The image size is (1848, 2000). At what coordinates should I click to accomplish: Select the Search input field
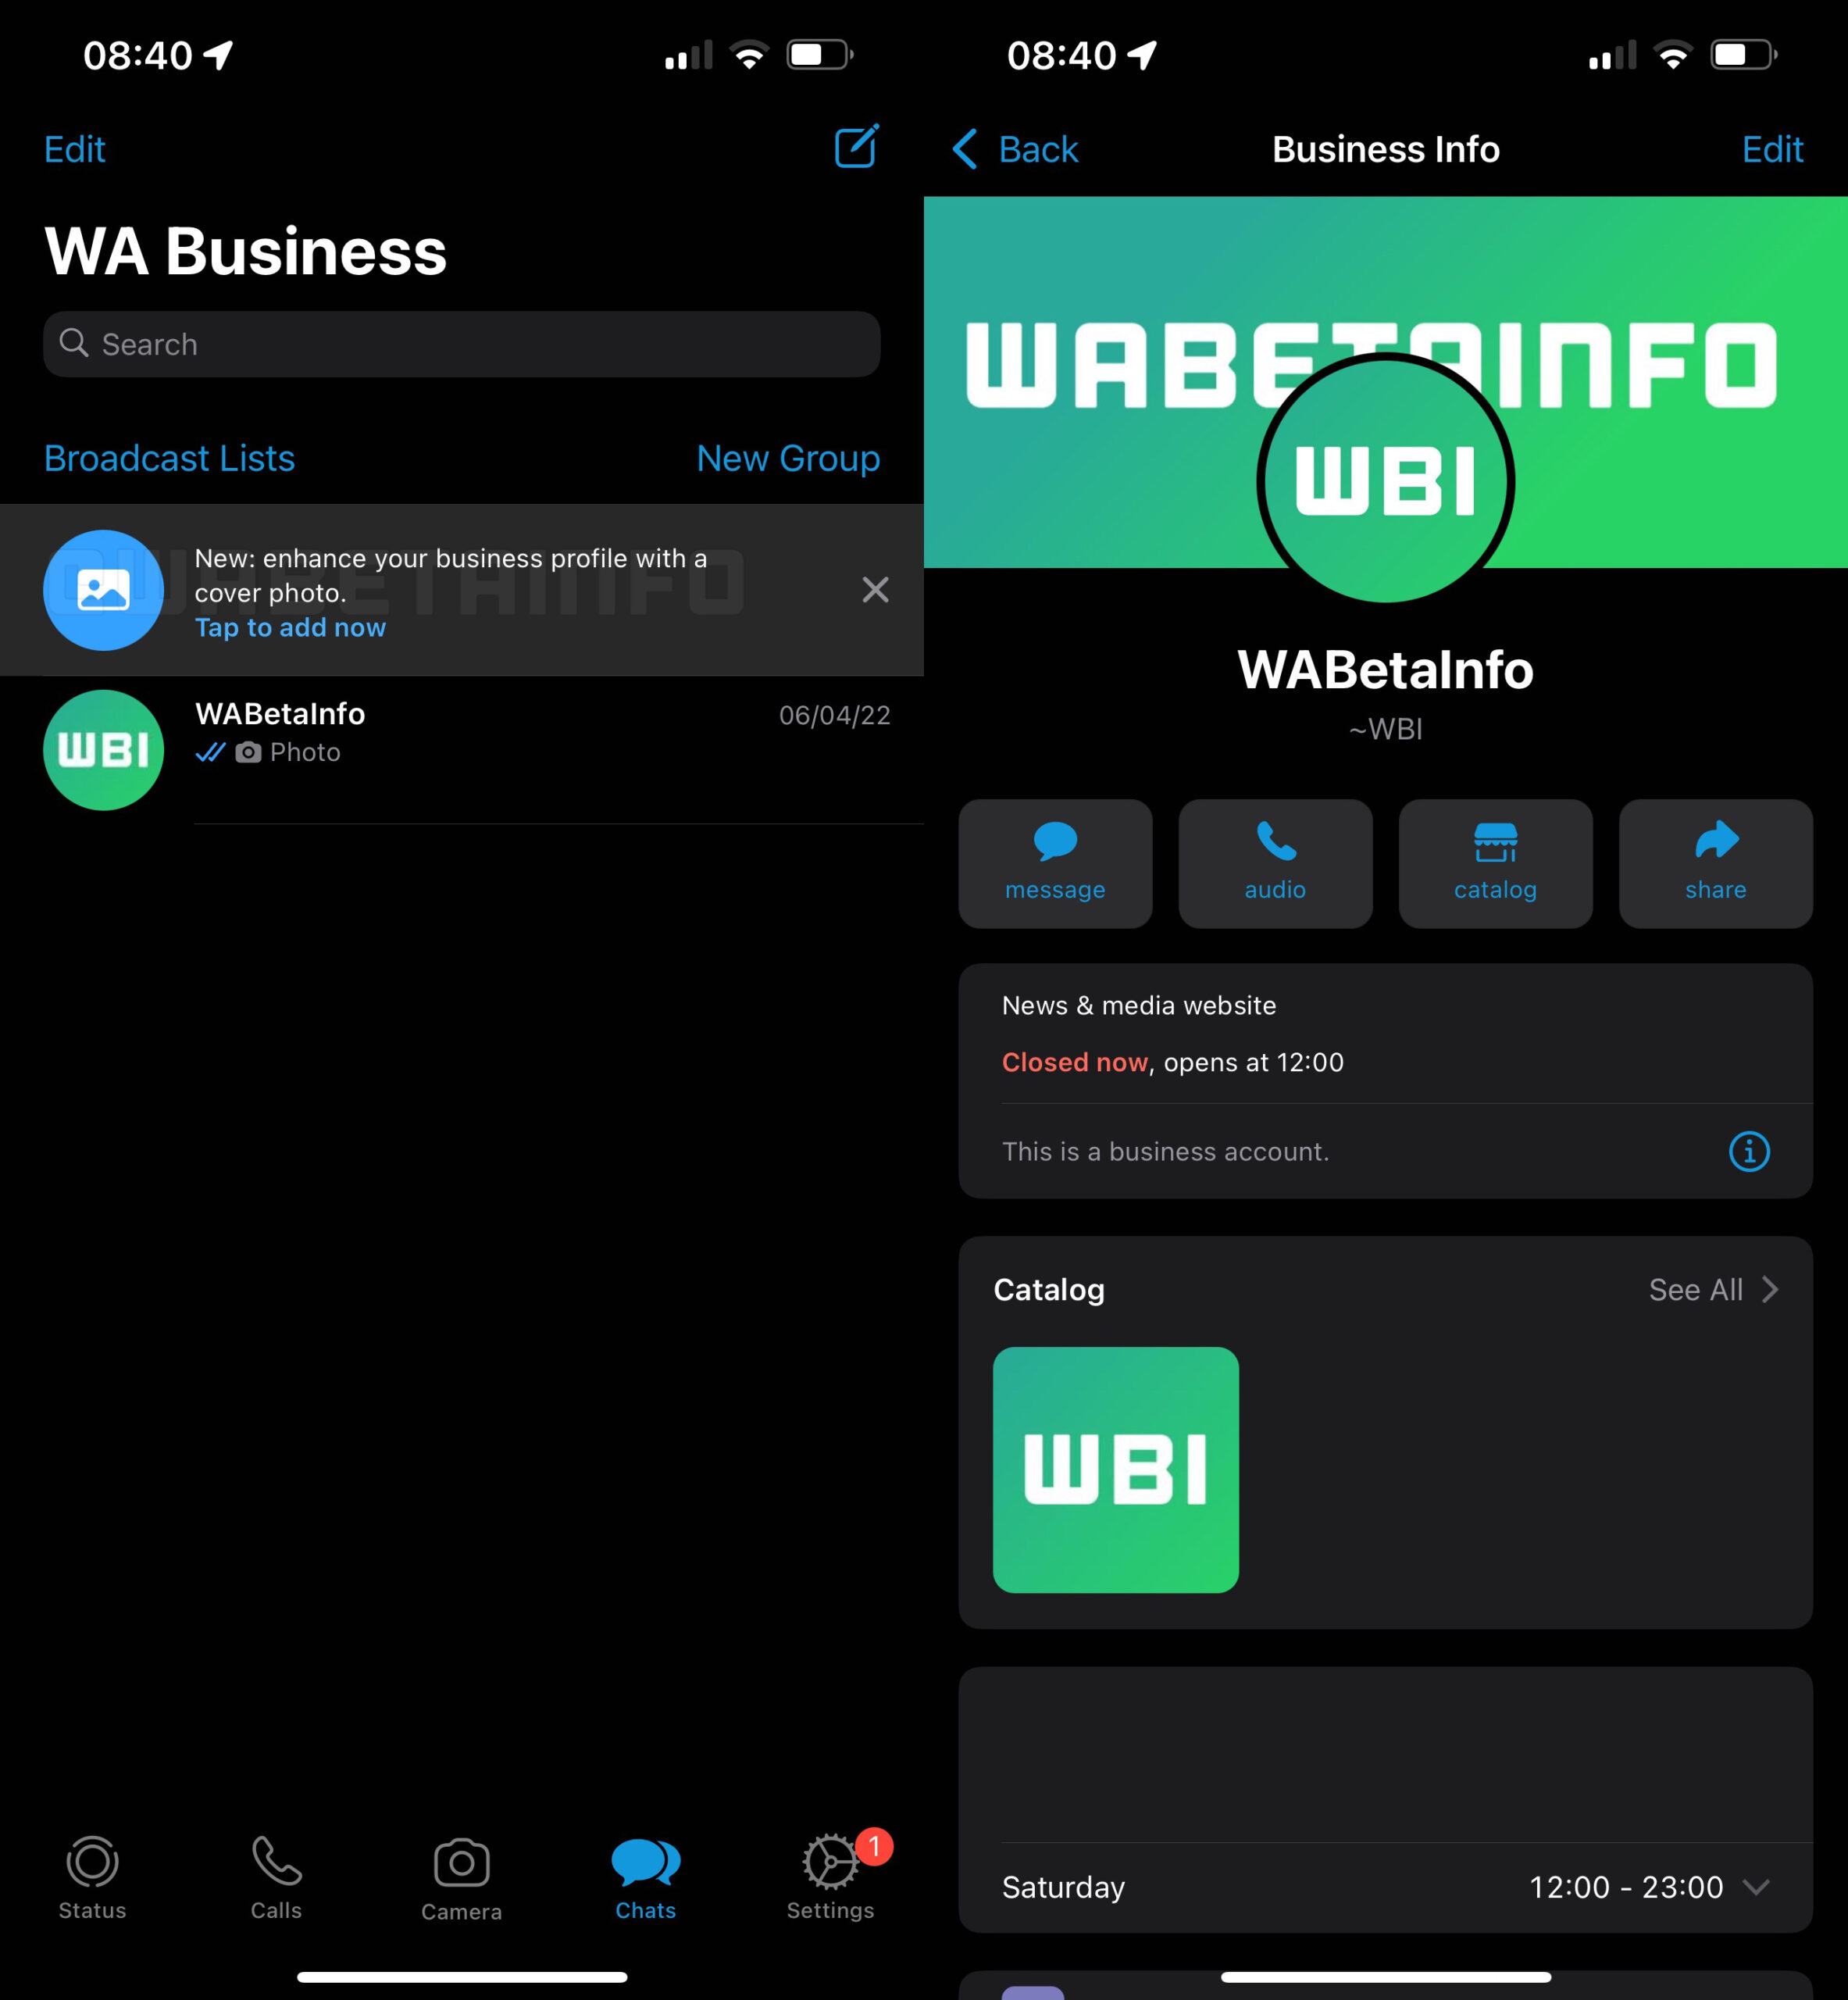tap(460, 343)
